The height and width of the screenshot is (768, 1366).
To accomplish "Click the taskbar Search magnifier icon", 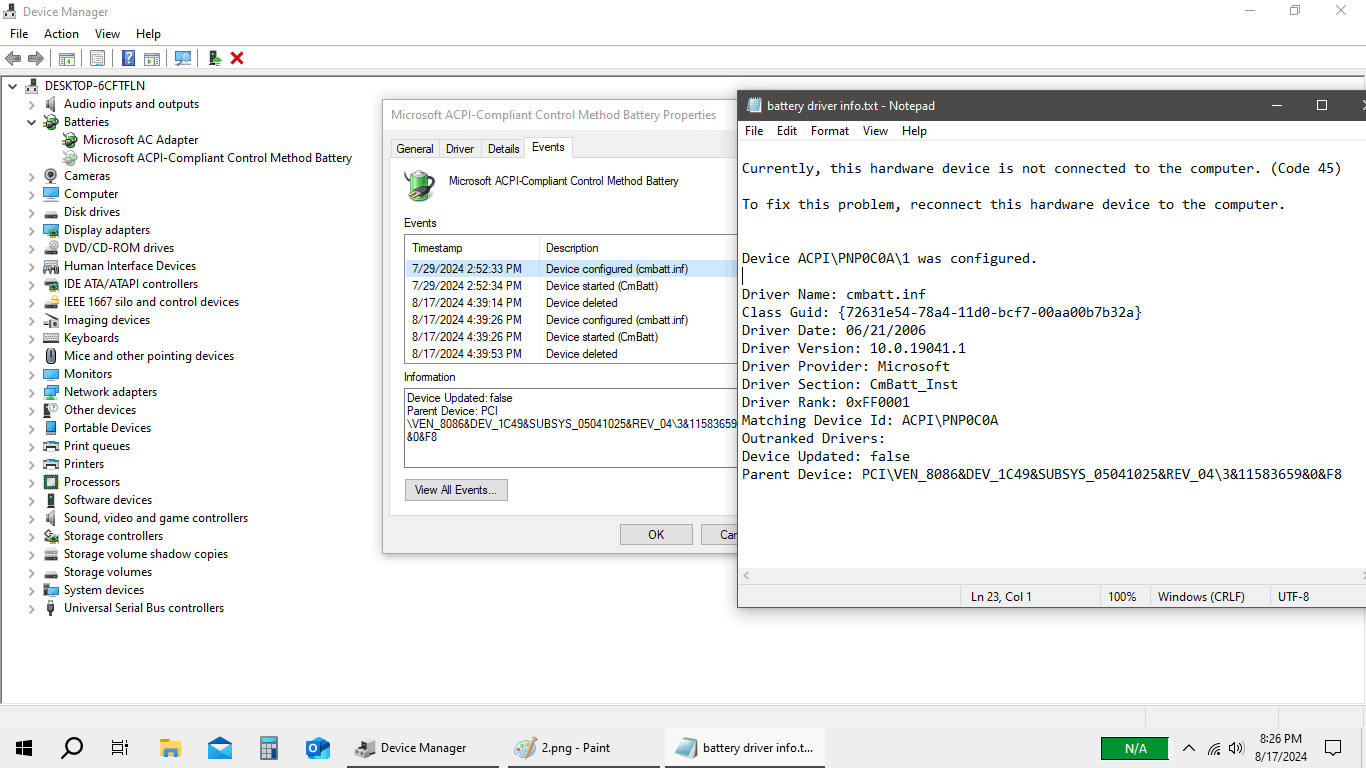I will pyautogui.click(x=72, y=748).
